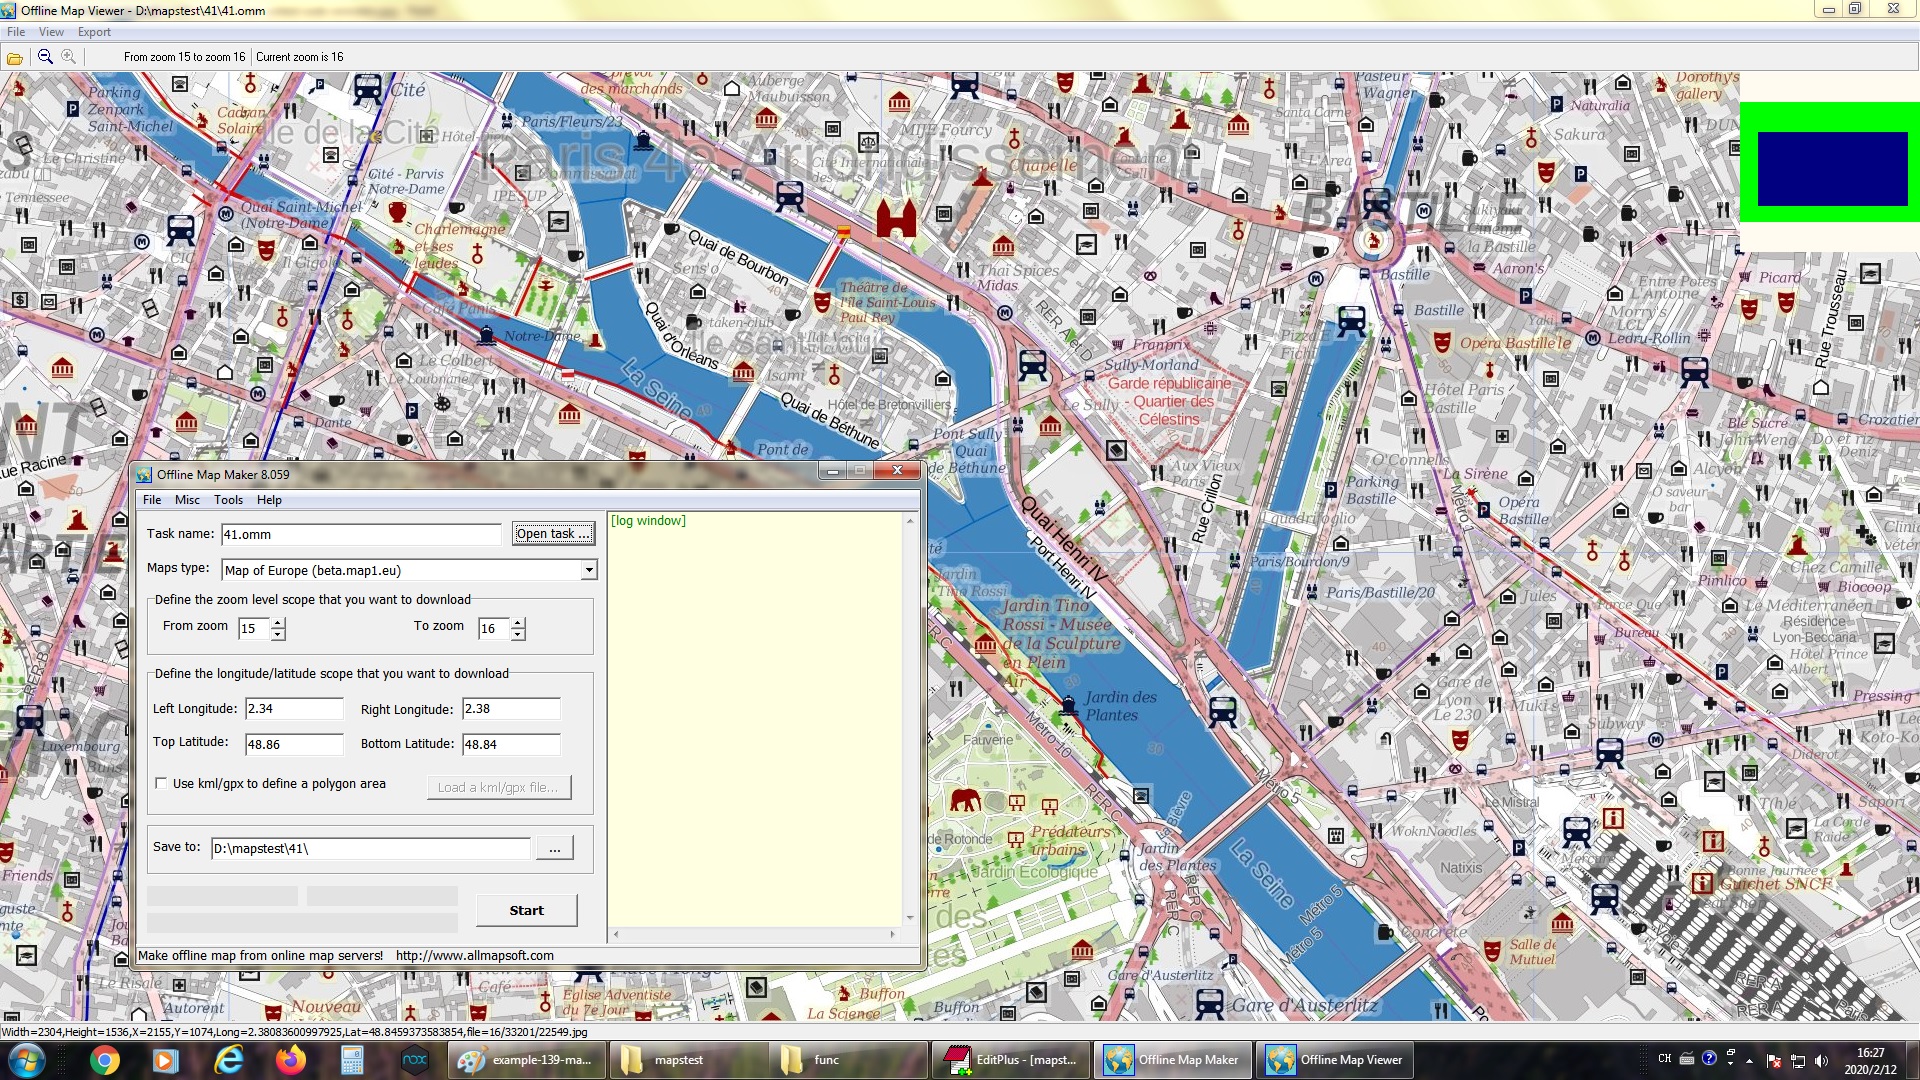Click the Start button
The image size is (1920, 1080).
526,911
